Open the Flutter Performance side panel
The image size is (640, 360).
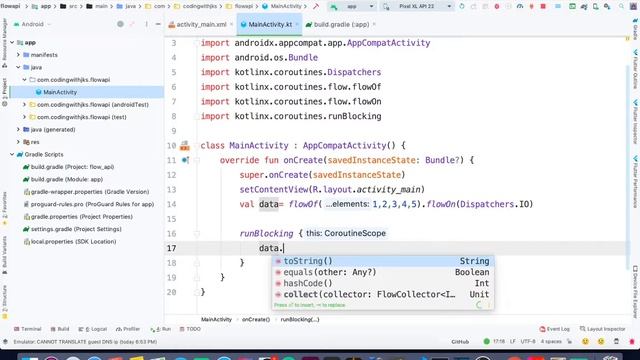coord(636,182)
